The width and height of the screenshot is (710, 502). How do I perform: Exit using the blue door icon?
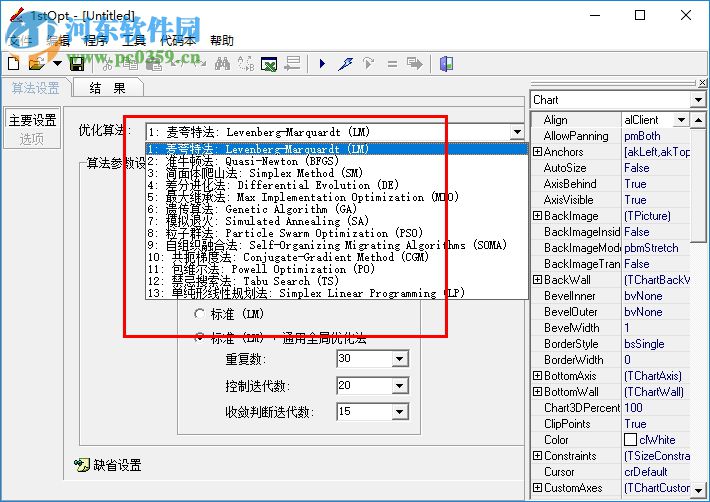[446, 64]
